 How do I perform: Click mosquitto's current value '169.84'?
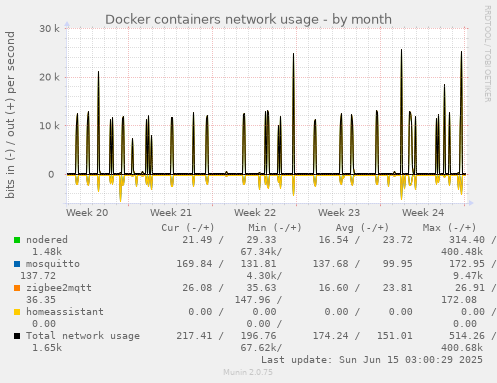[194, 264]
